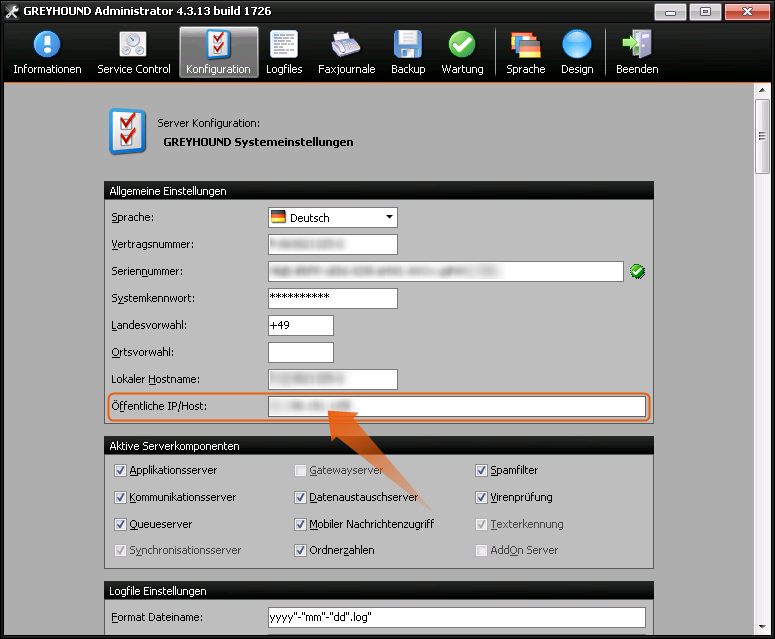Open the Design settings
775x639 pixels.
click(x=577, y=52)
